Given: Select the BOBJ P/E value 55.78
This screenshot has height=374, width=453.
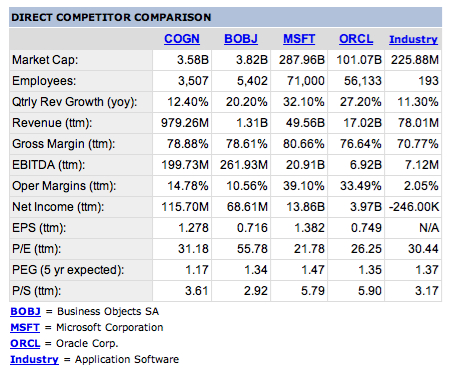Looking at the screenshot, I should coord(252,249).
